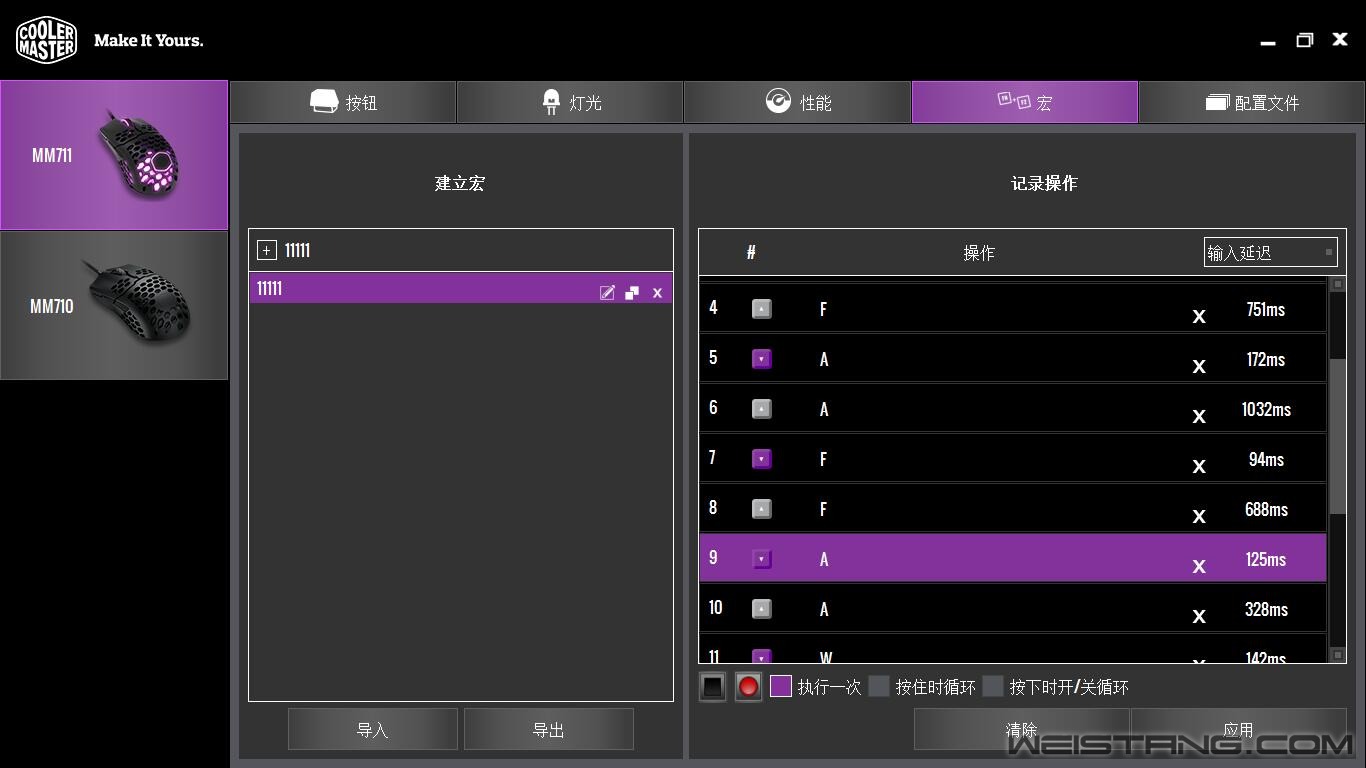Select the MM710 mouse device
The width and height of the screenshot is (1366, 768).
click(x=114, y=306)
